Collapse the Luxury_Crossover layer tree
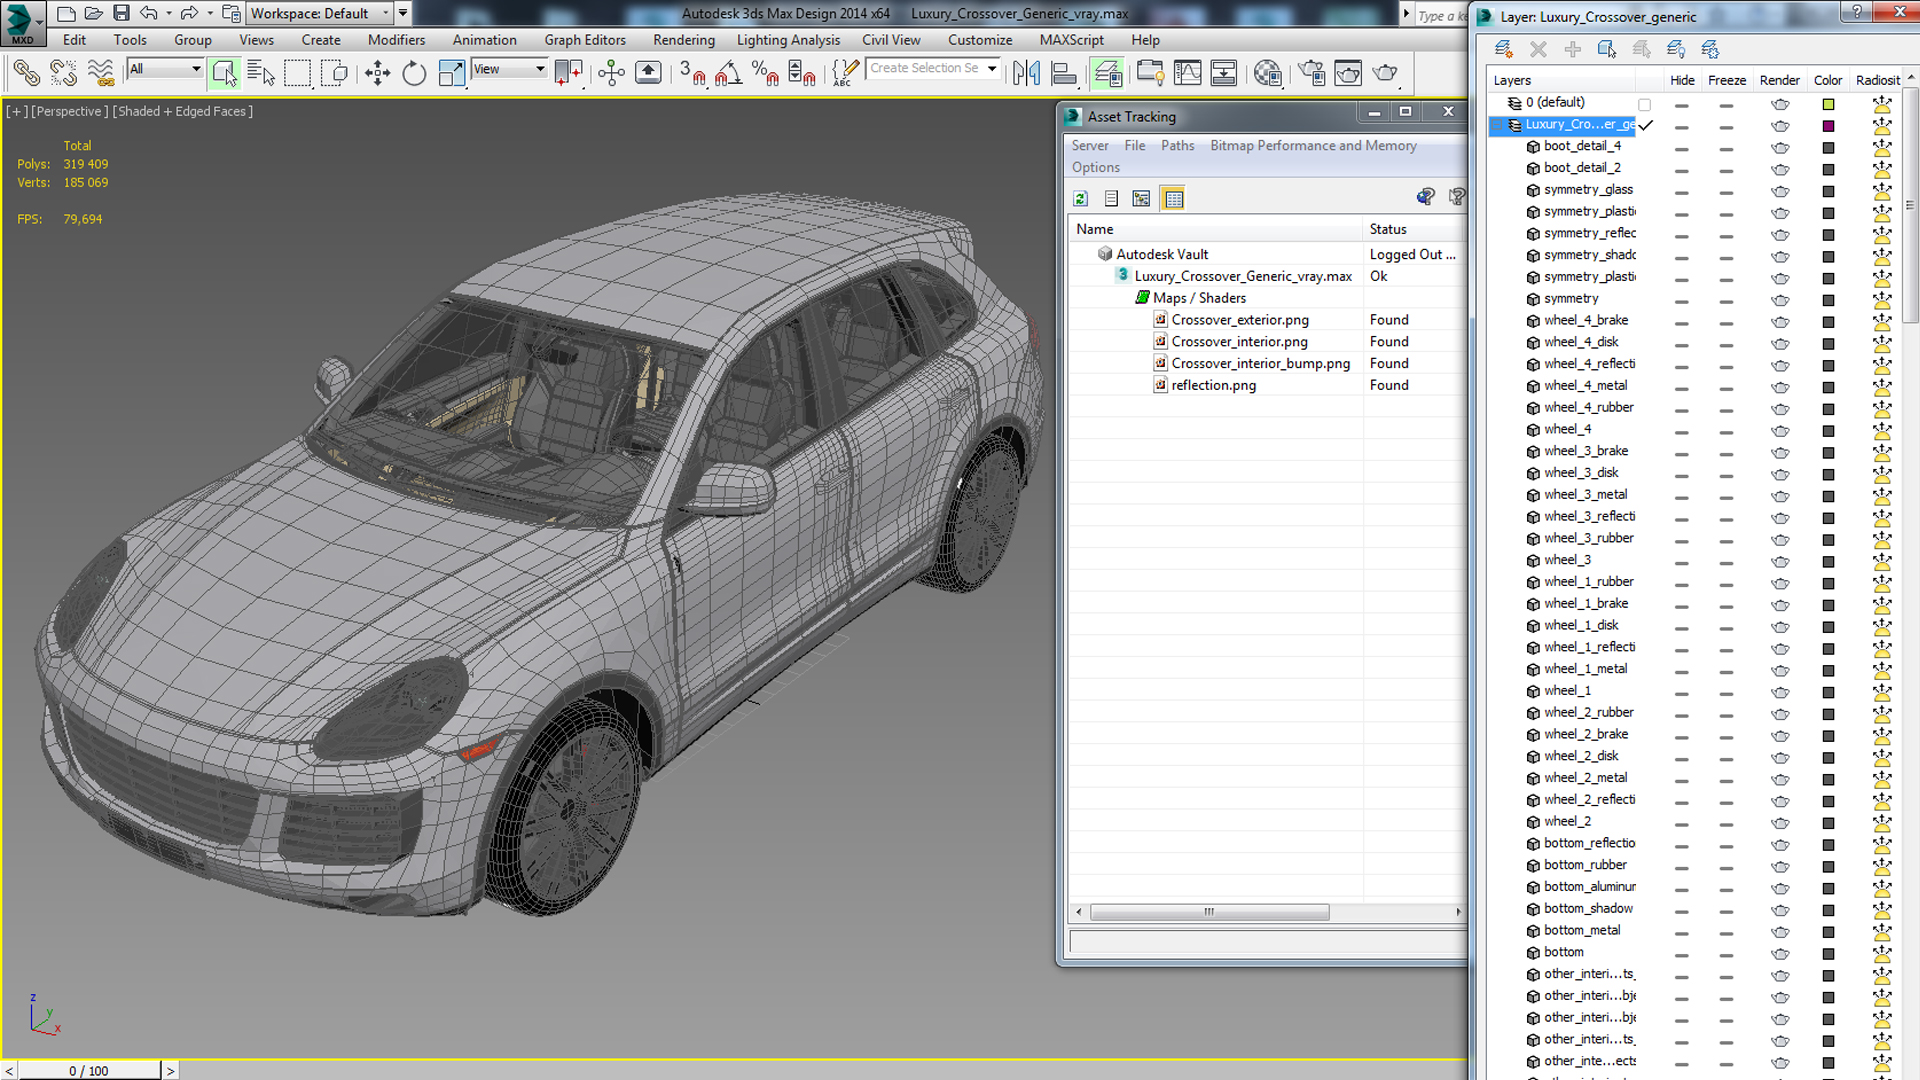This screenshot has width=1920, height=1080. (1498, 125)
